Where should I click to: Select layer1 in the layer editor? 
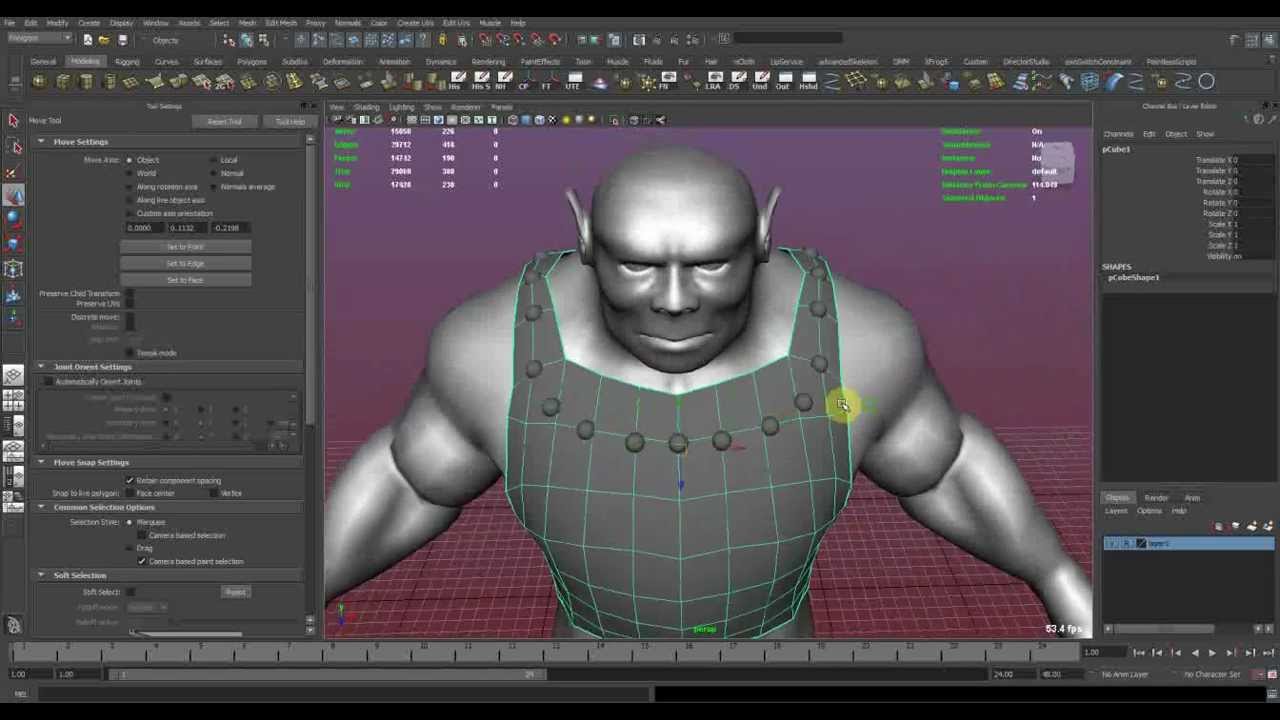(1189, 544)
